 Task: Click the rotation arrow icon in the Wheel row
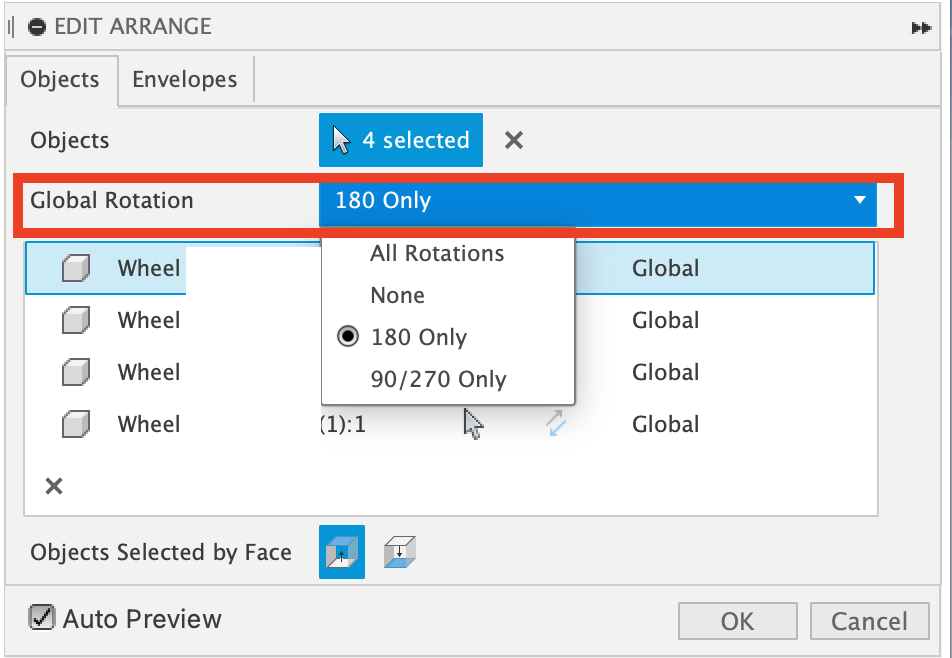click(x=555, y=424)
